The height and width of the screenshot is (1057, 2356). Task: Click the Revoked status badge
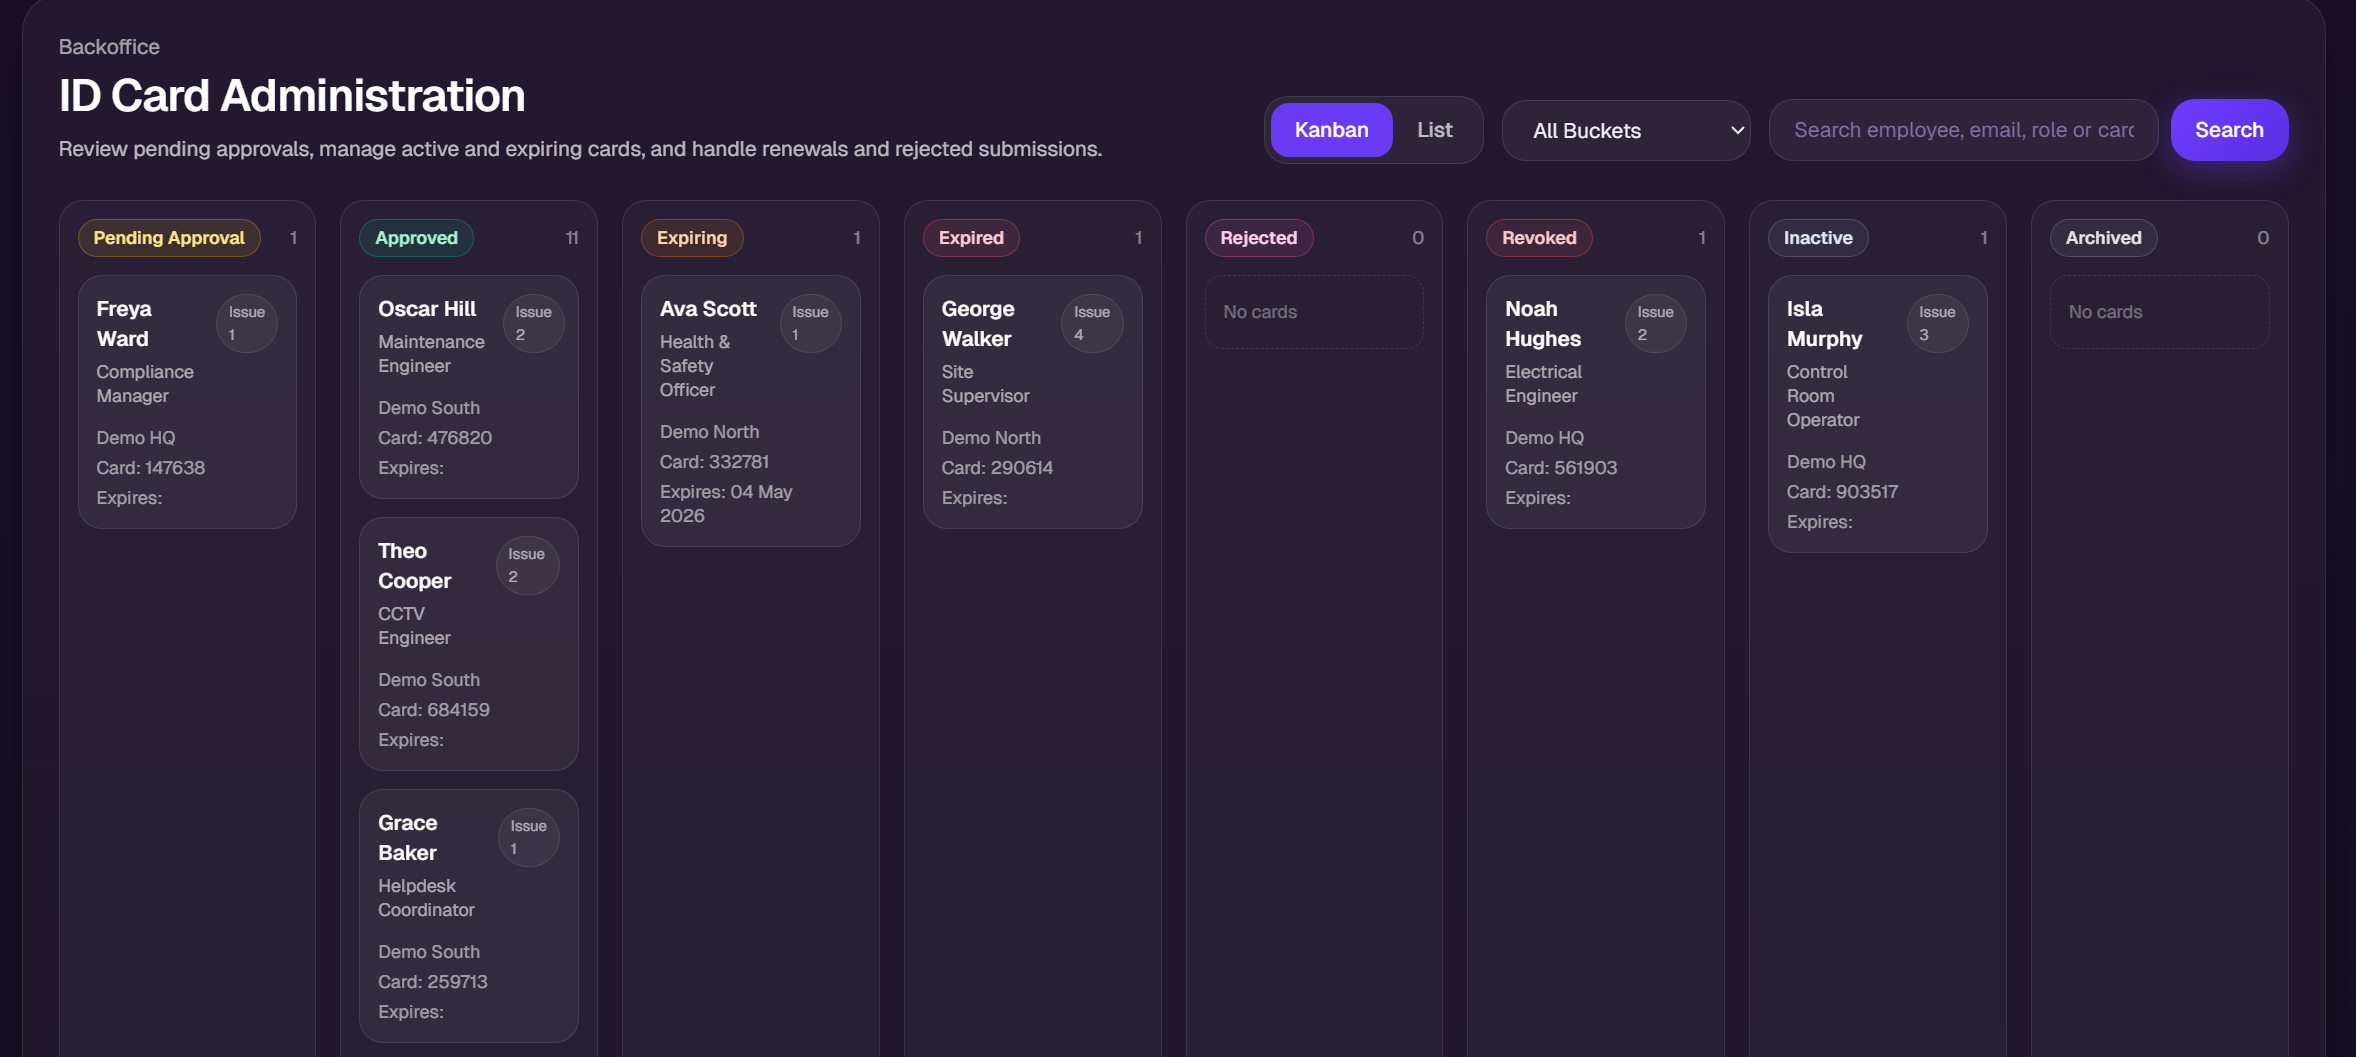(1539, 237)
